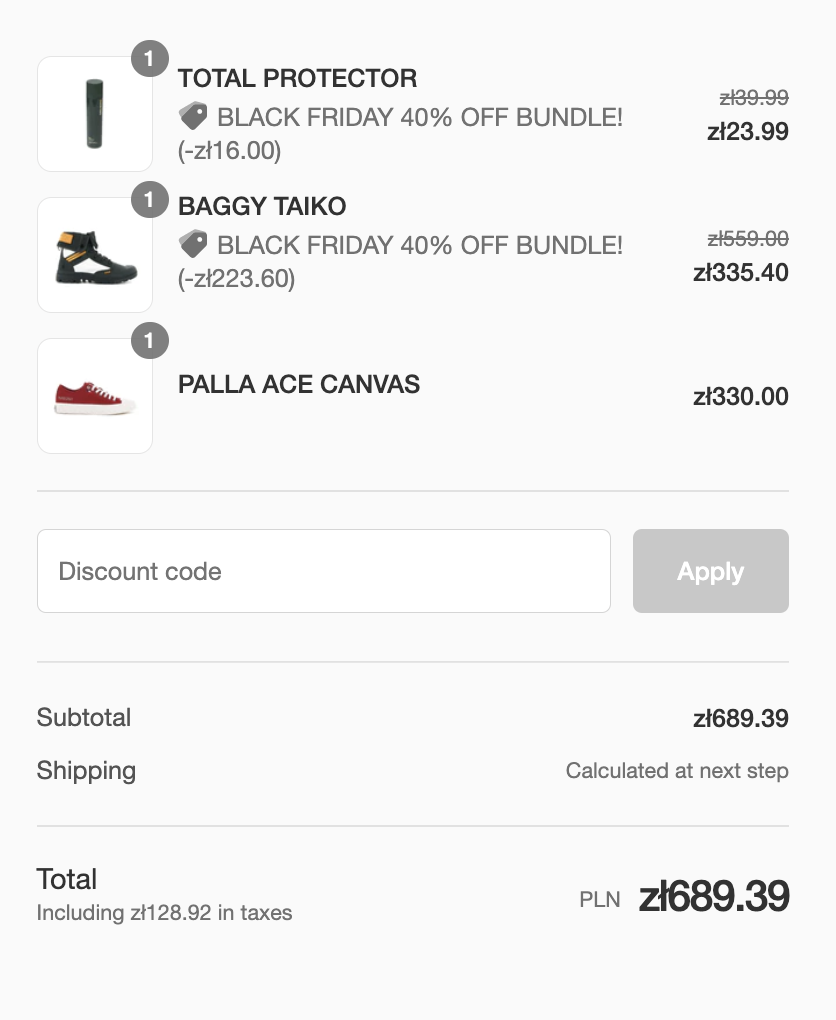Open the Baggy Taiko boot thumbnail

tap(95, 255)
